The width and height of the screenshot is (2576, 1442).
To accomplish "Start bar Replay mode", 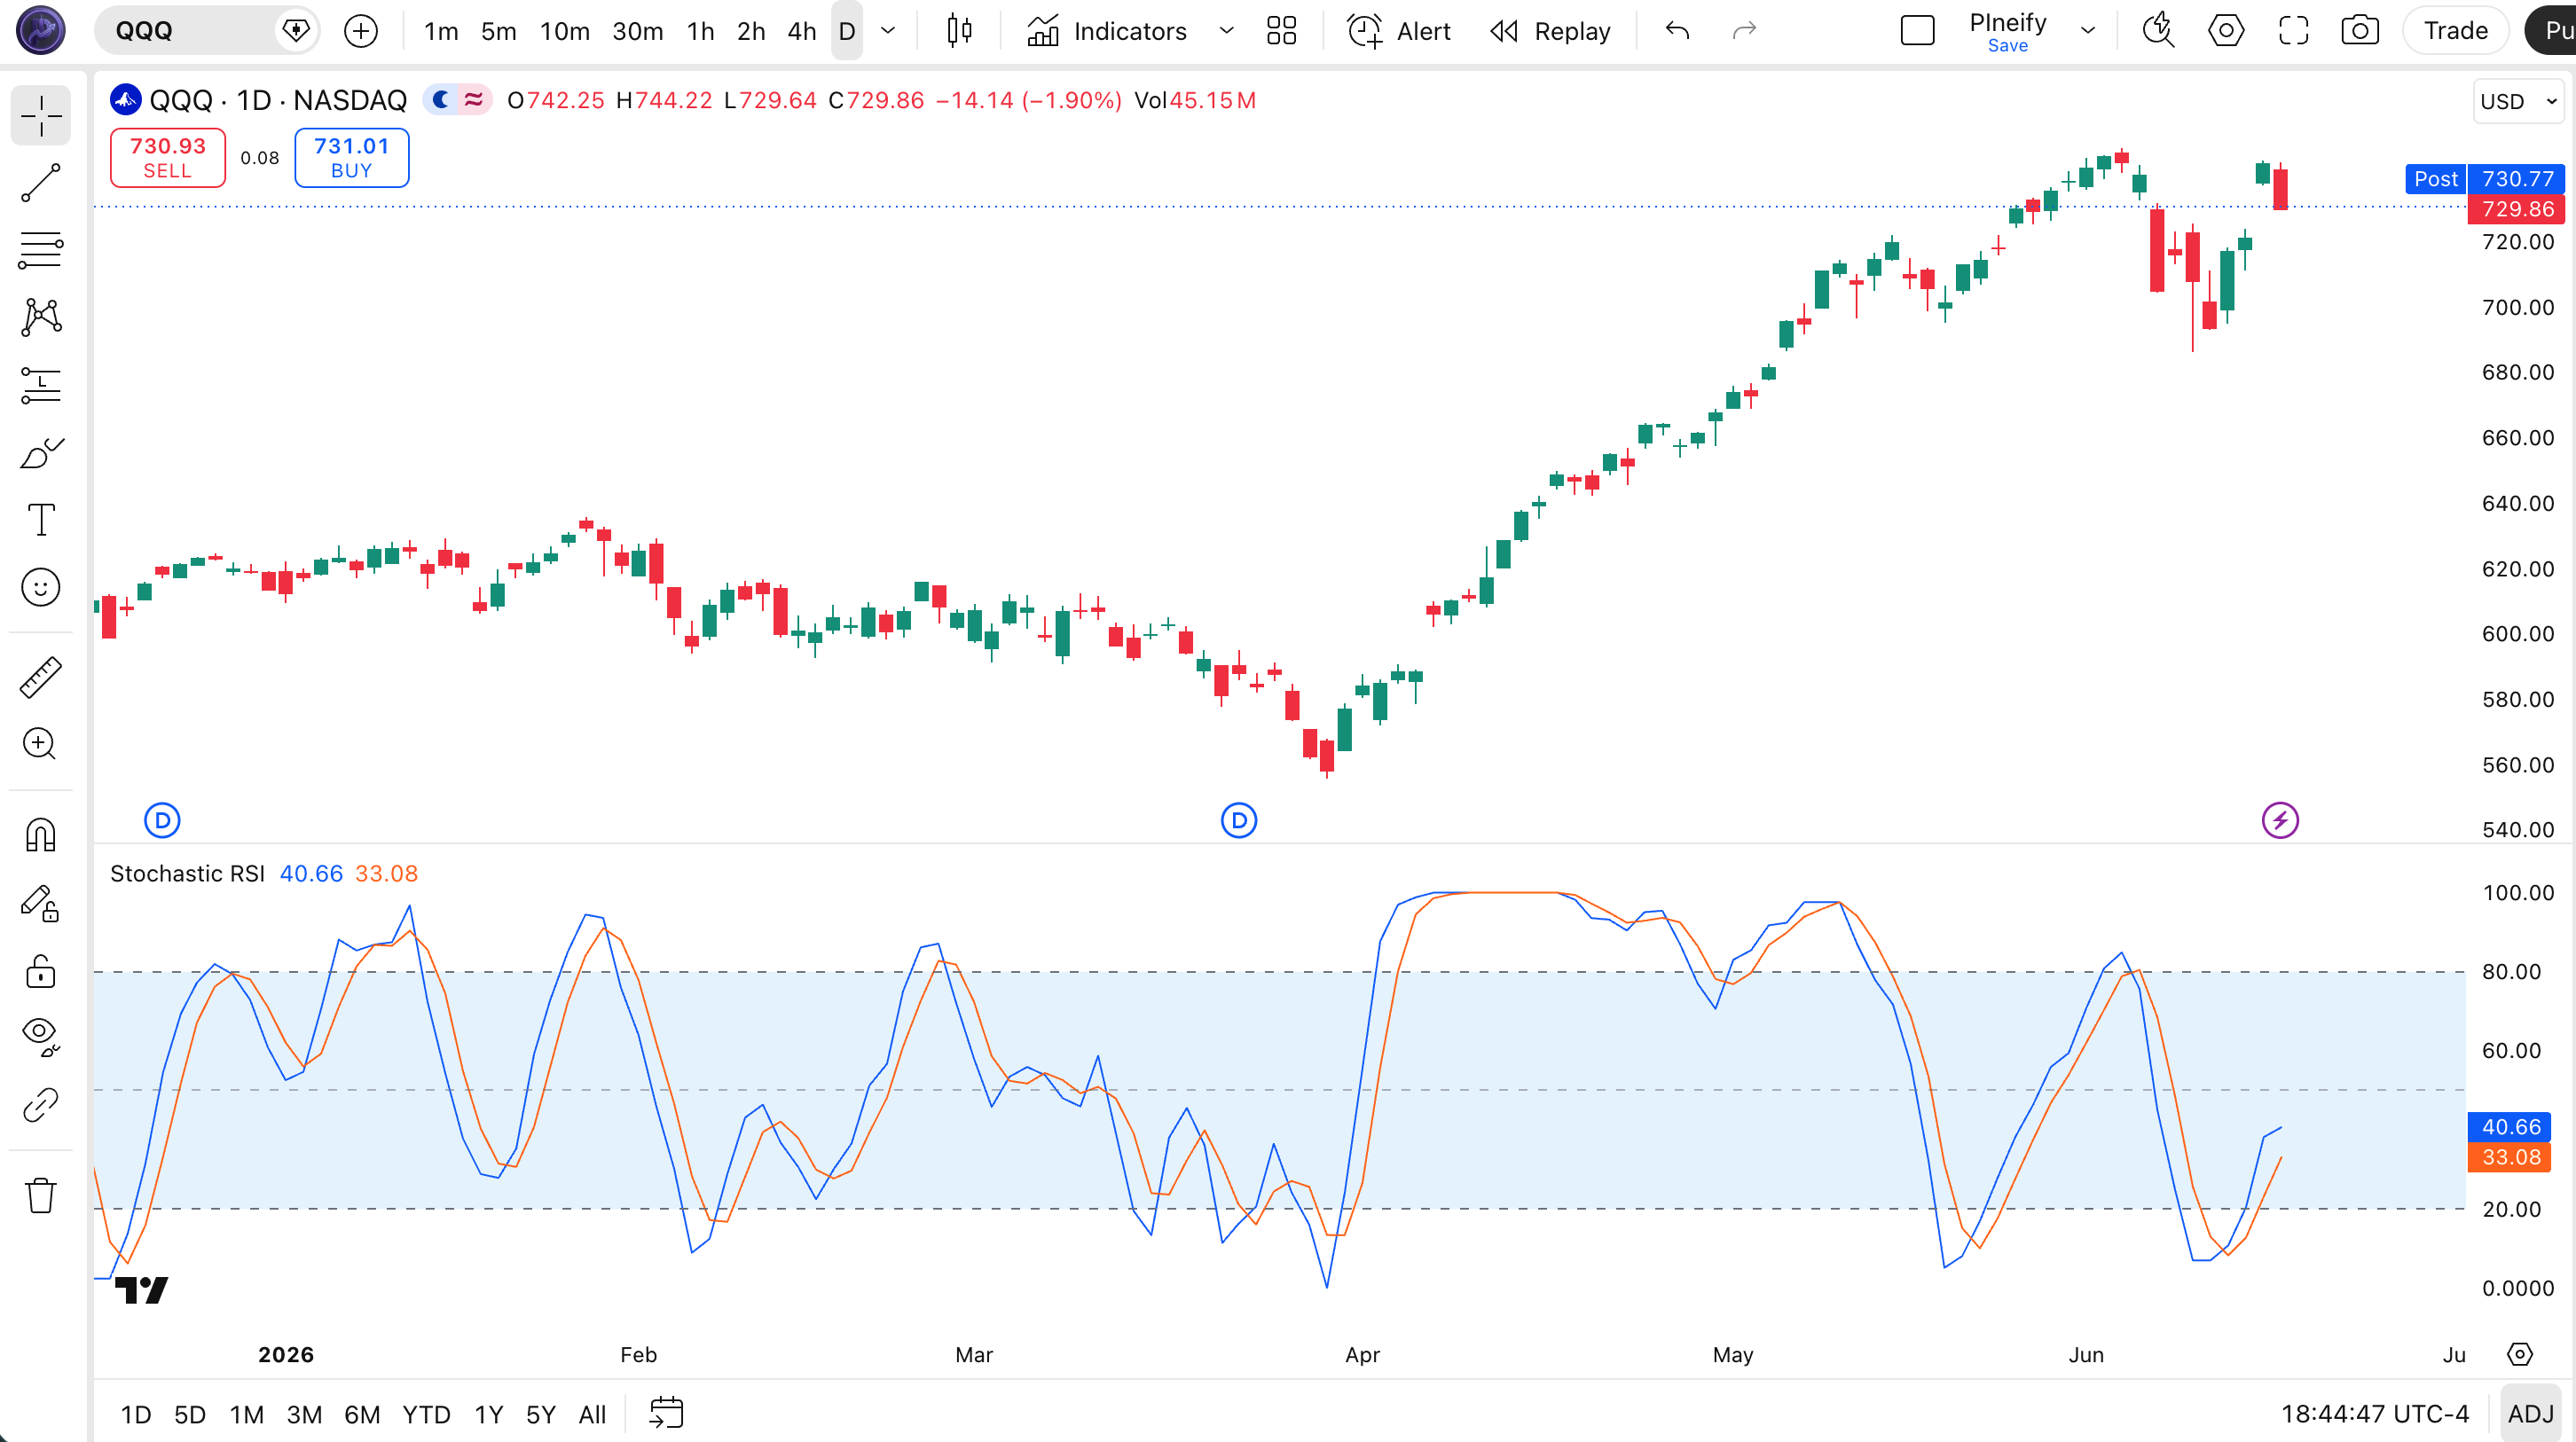I will click(x=1551, y=31).
